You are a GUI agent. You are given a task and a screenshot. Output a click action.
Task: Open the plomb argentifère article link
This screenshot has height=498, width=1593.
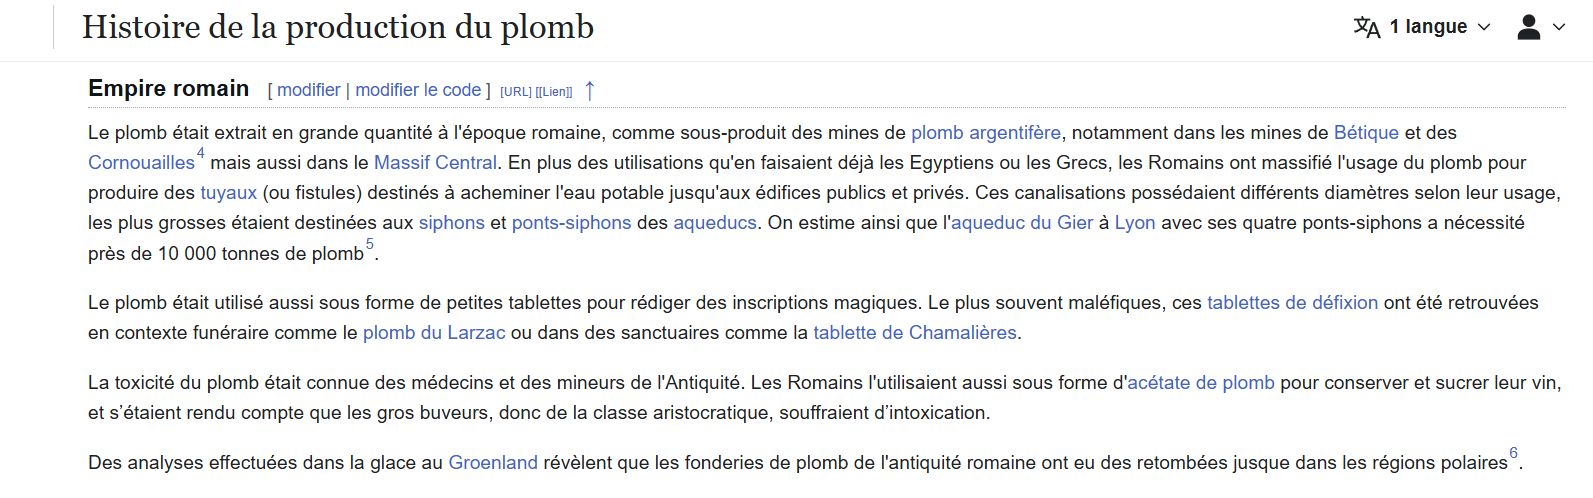[985, 133]
